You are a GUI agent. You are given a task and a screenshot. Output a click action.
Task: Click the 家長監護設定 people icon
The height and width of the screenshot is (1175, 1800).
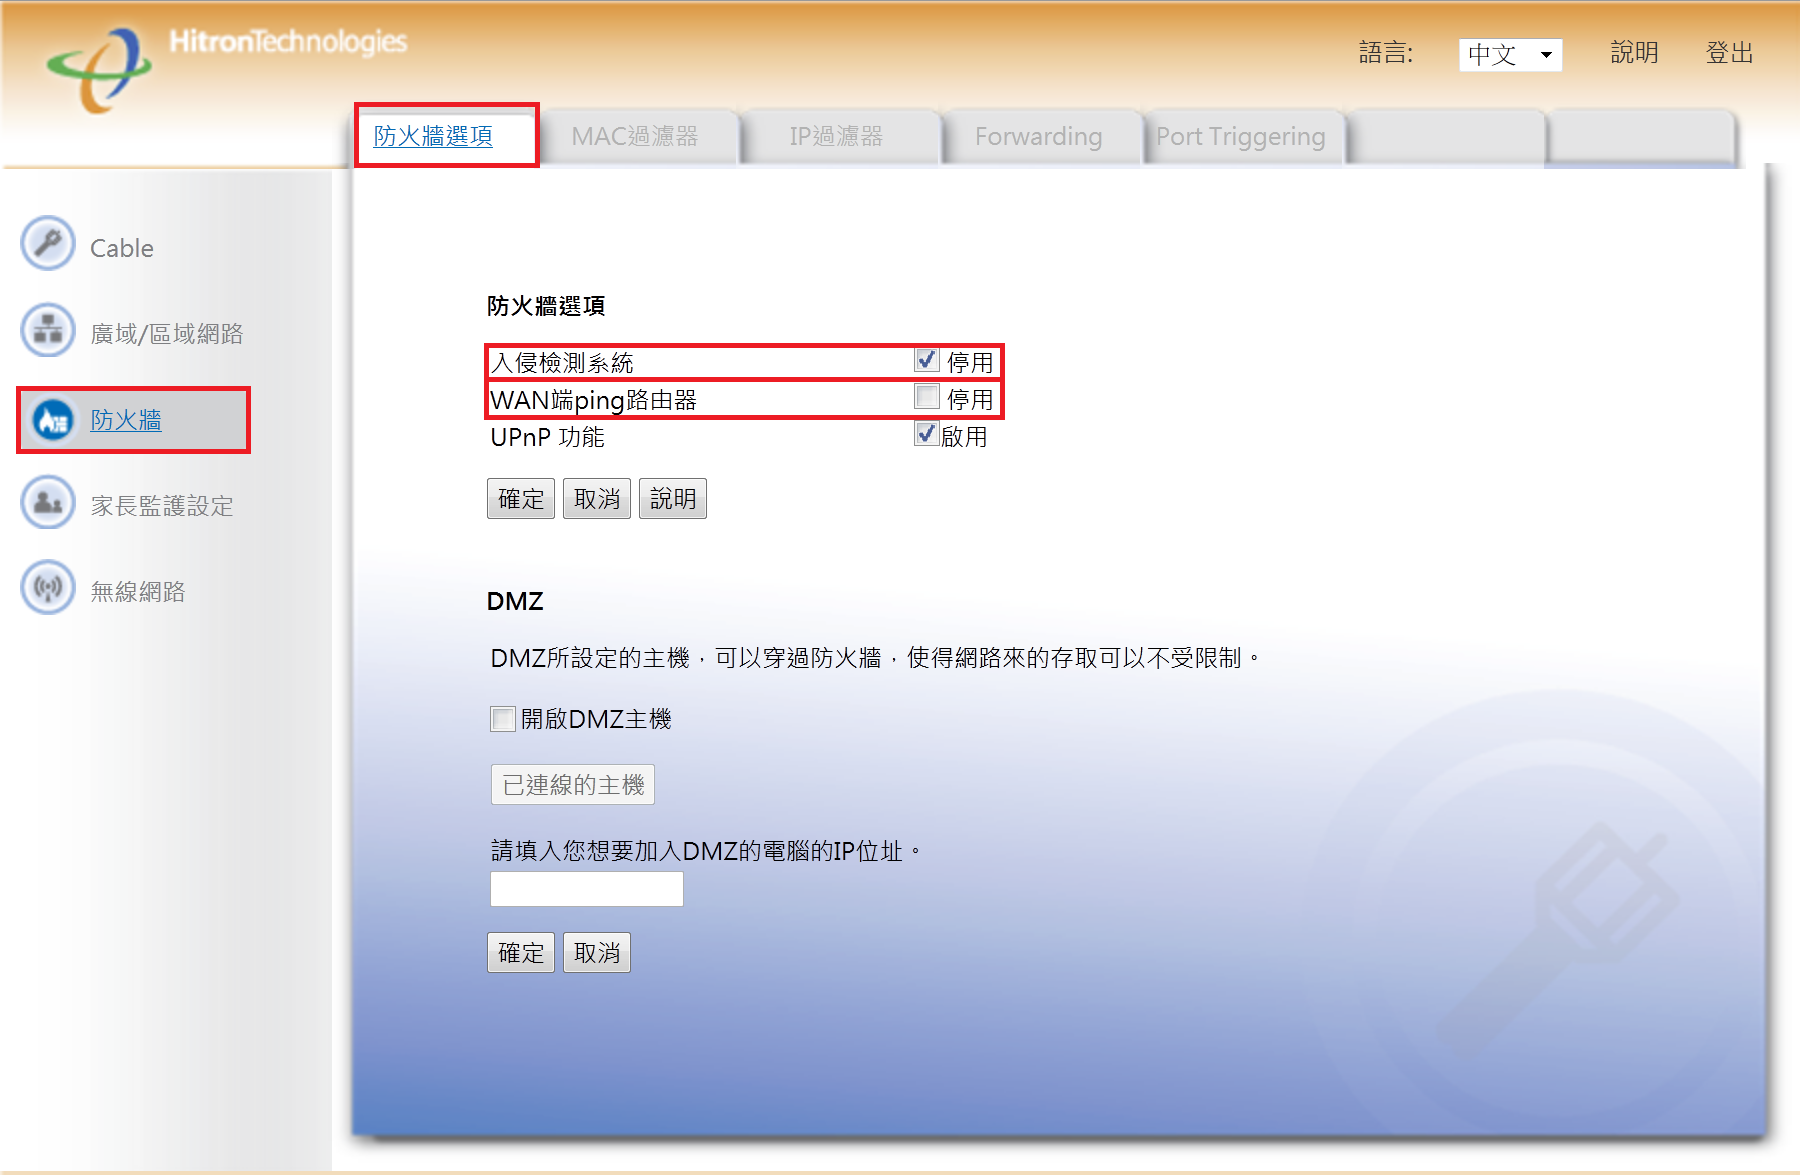click(48, 502)
